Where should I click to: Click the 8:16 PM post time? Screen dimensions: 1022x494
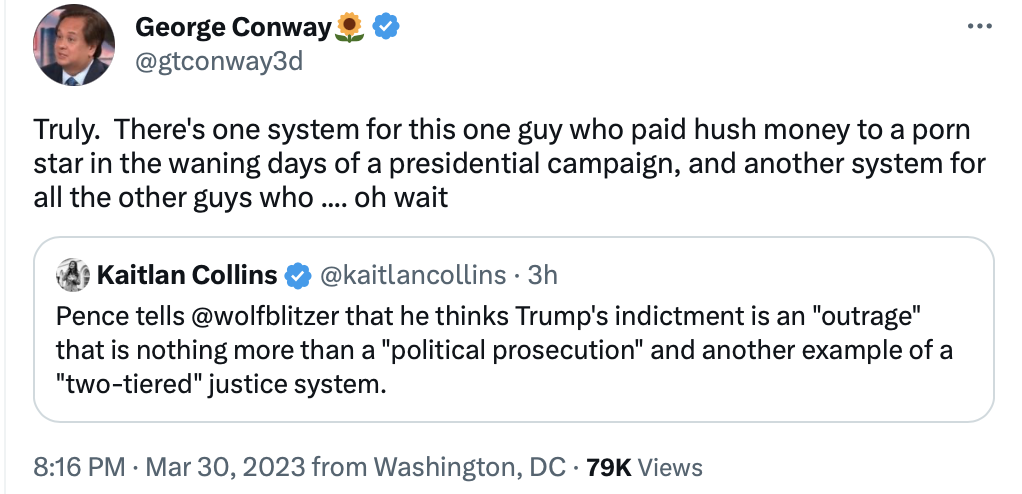[x=79, y=466]
